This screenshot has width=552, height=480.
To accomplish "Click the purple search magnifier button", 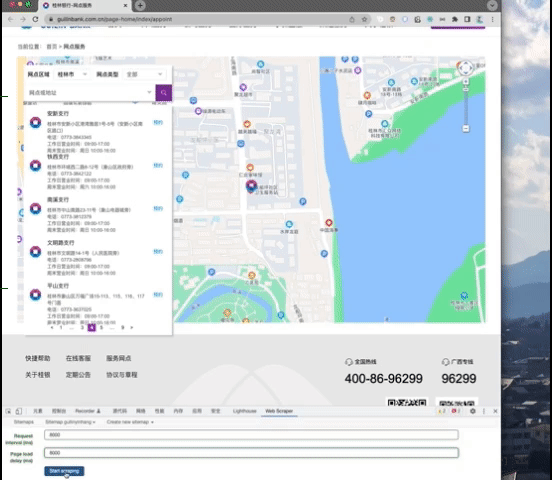I will coord(164,93).
